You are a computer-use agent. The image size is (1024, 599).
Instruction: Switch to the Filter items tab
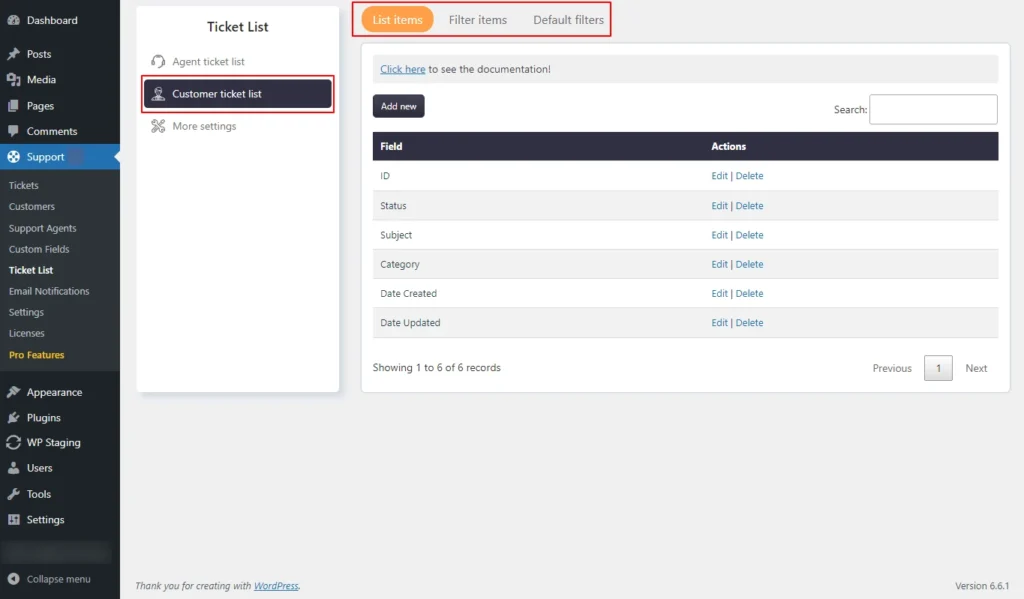(x=478, y=19)
